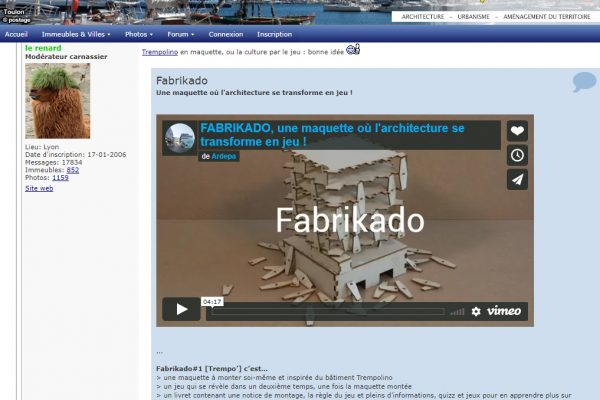Adjust the video volume bars
Screen dimensions: 600x400
click(457, 312)
